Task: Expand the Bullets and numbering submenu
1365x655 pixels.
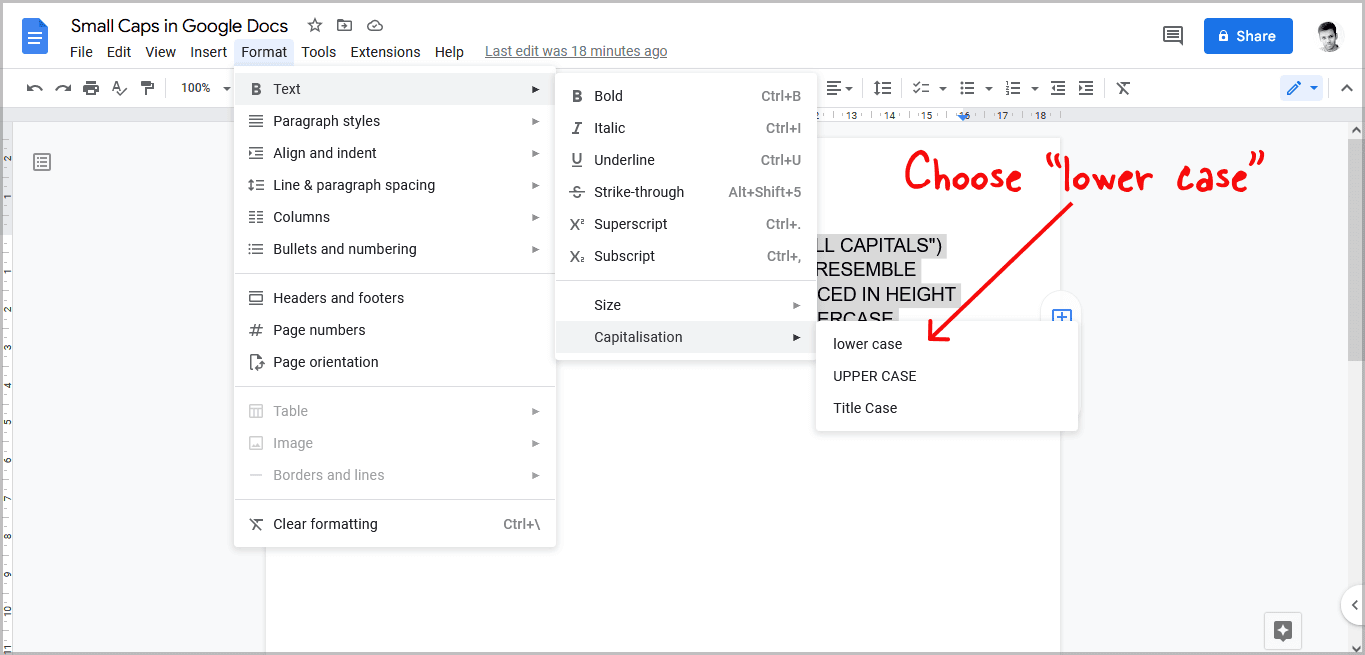Action: 395,249
